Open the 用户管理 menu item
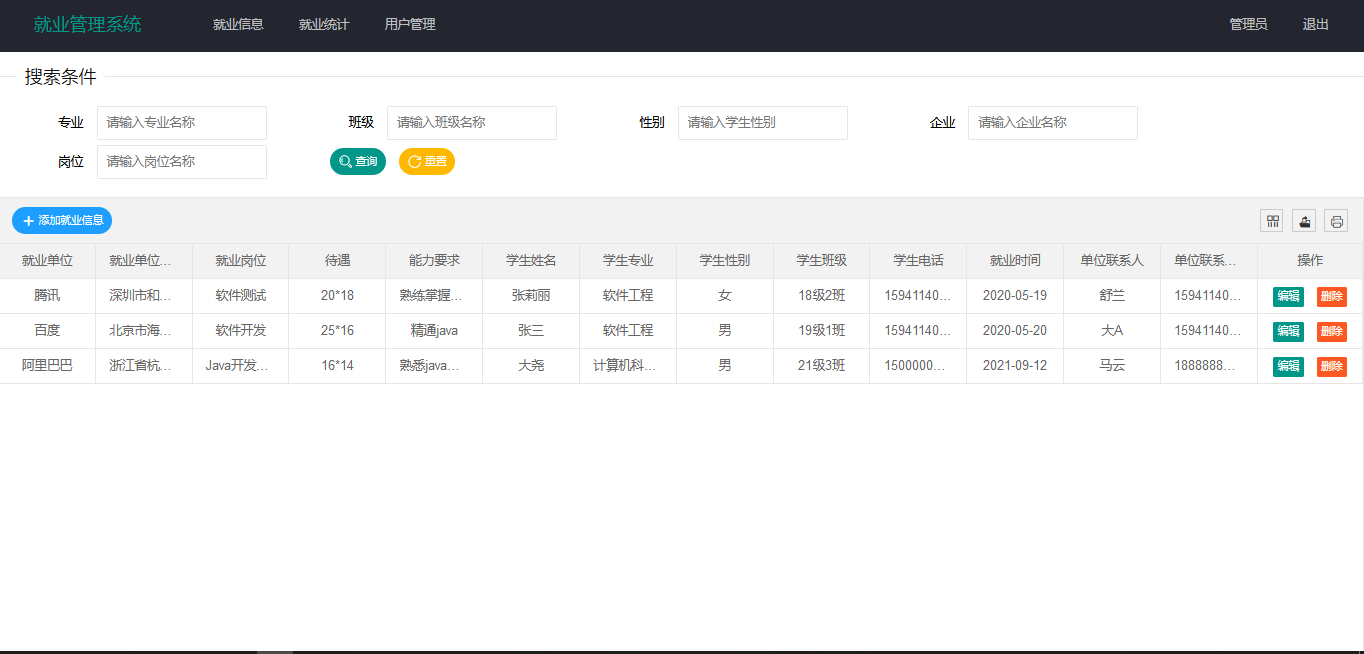The image size is (1364, 654). pyautogui.click(x=409, y=24)
